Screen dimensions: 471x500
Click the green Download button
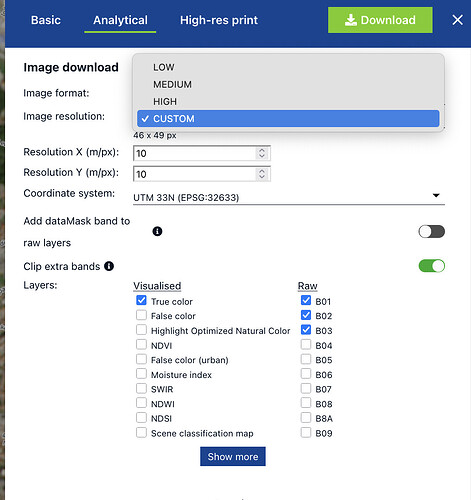(380, 20)
